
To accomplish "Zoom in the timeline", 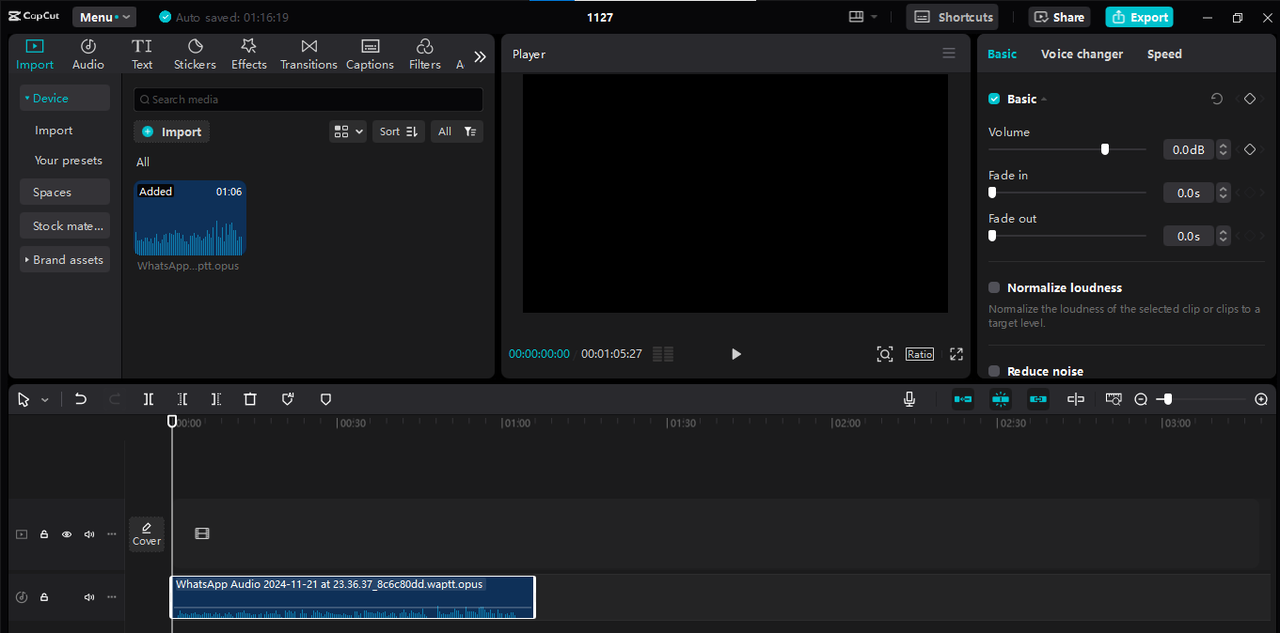I will coord(1261,399).
